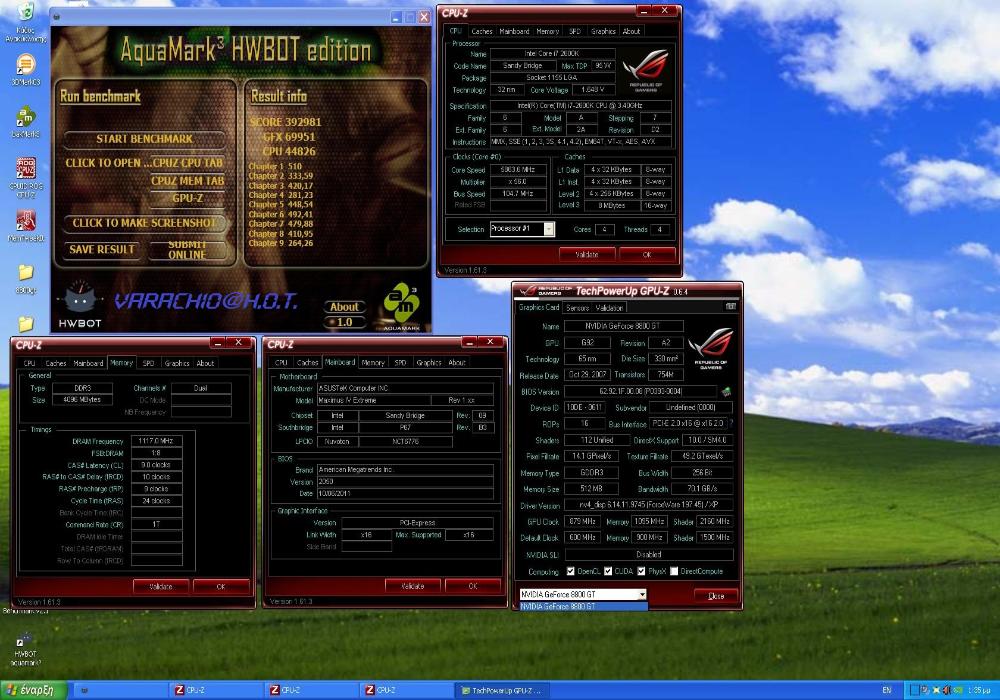Click the EN language indicator on the taskbar
This screenshot has height=700, width=1000.
pos(887,690)
